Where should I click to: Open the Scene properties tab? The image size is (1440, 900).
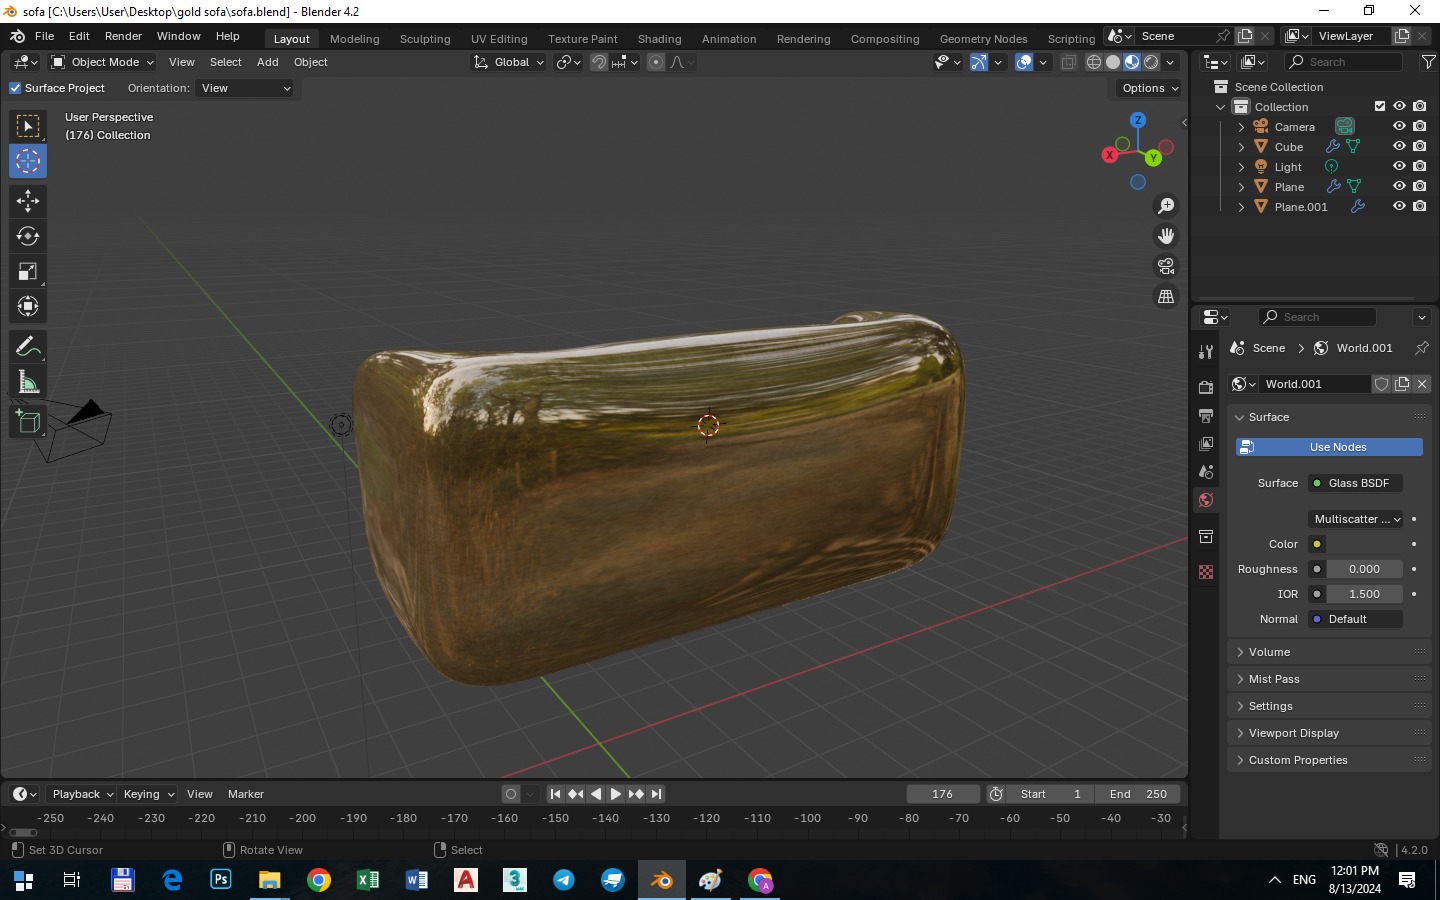[x=1206, y=471]
